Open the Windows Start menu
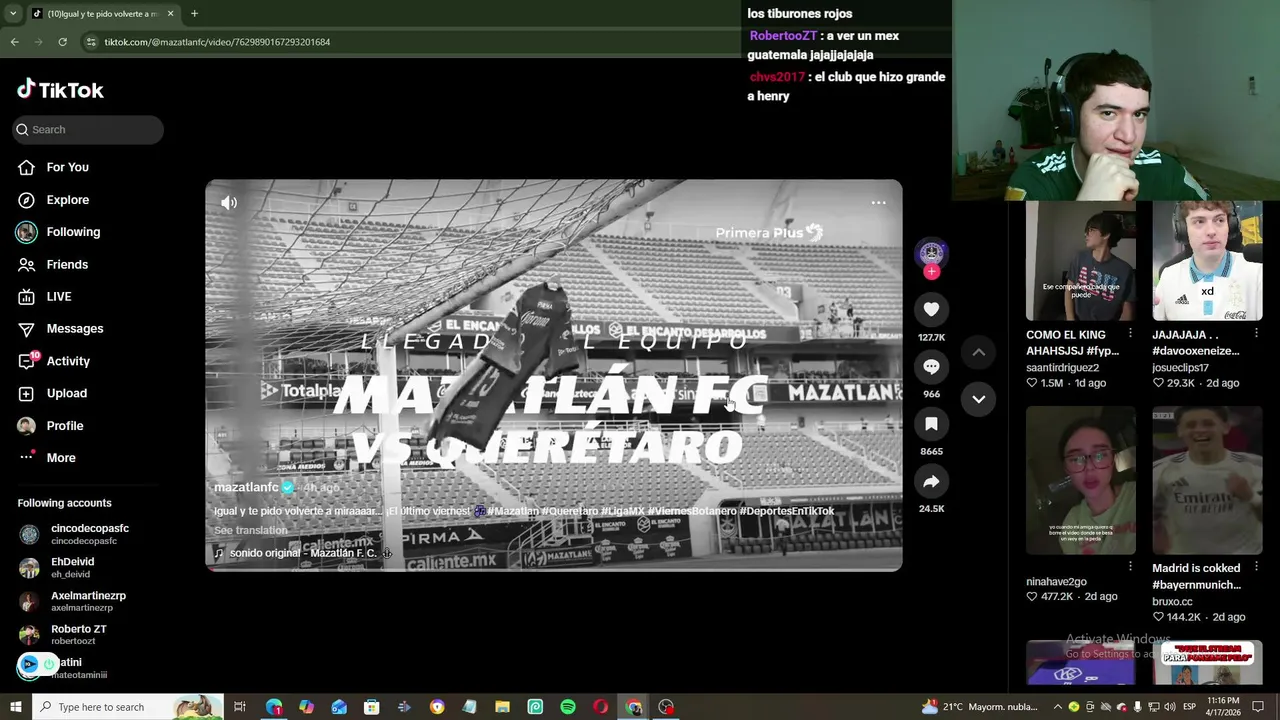This screenshot has width=1280, height=720. click(15, 707)
